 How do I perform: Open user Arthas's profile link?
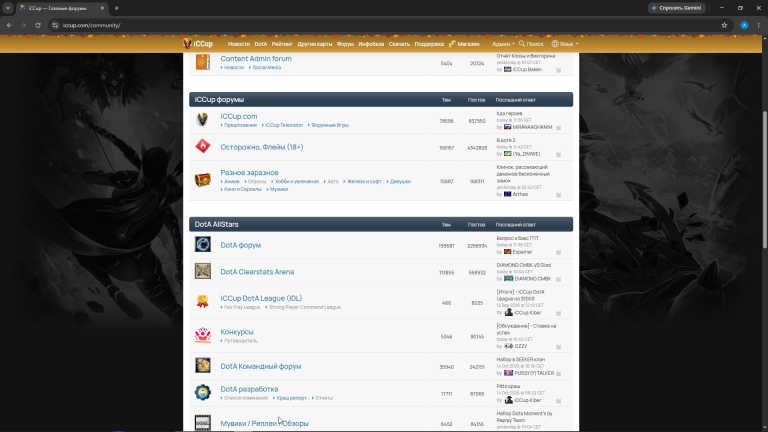coord(520,194)
